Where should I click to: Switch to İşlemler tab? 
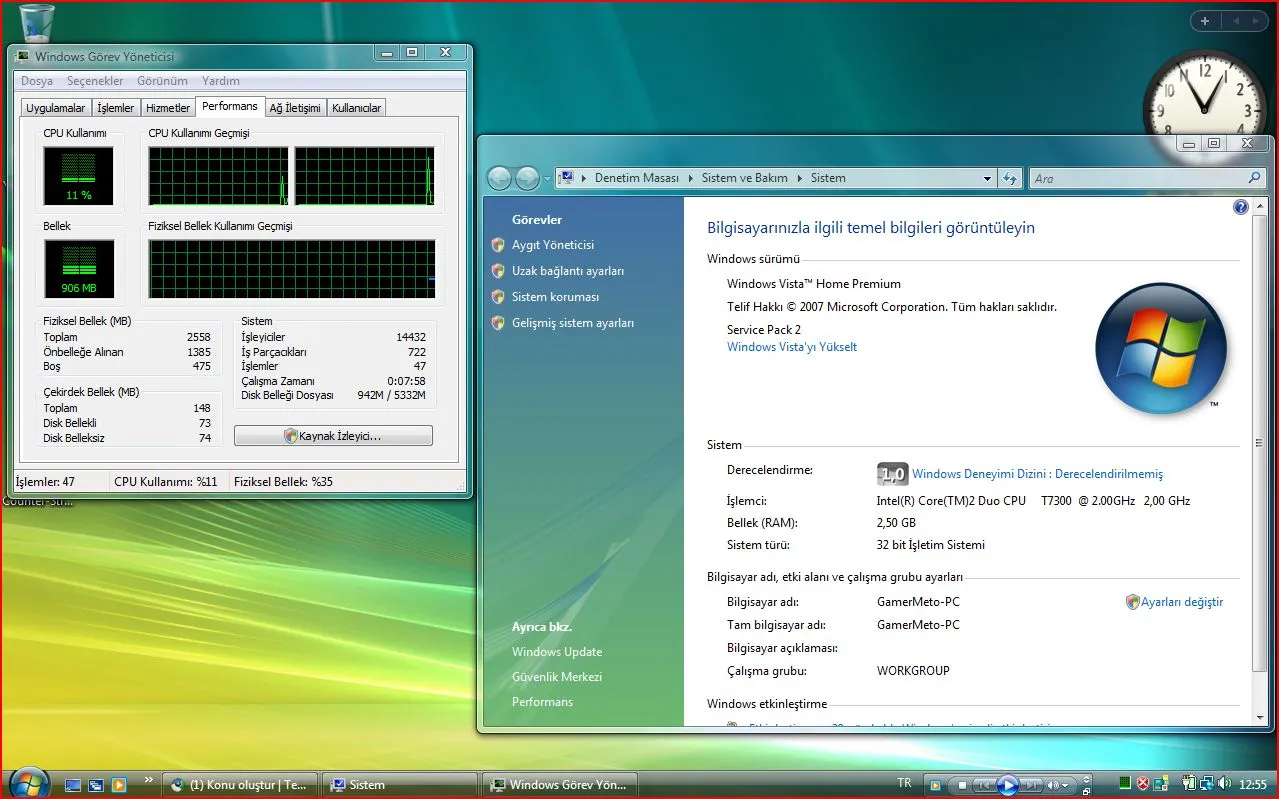(116, 108)
